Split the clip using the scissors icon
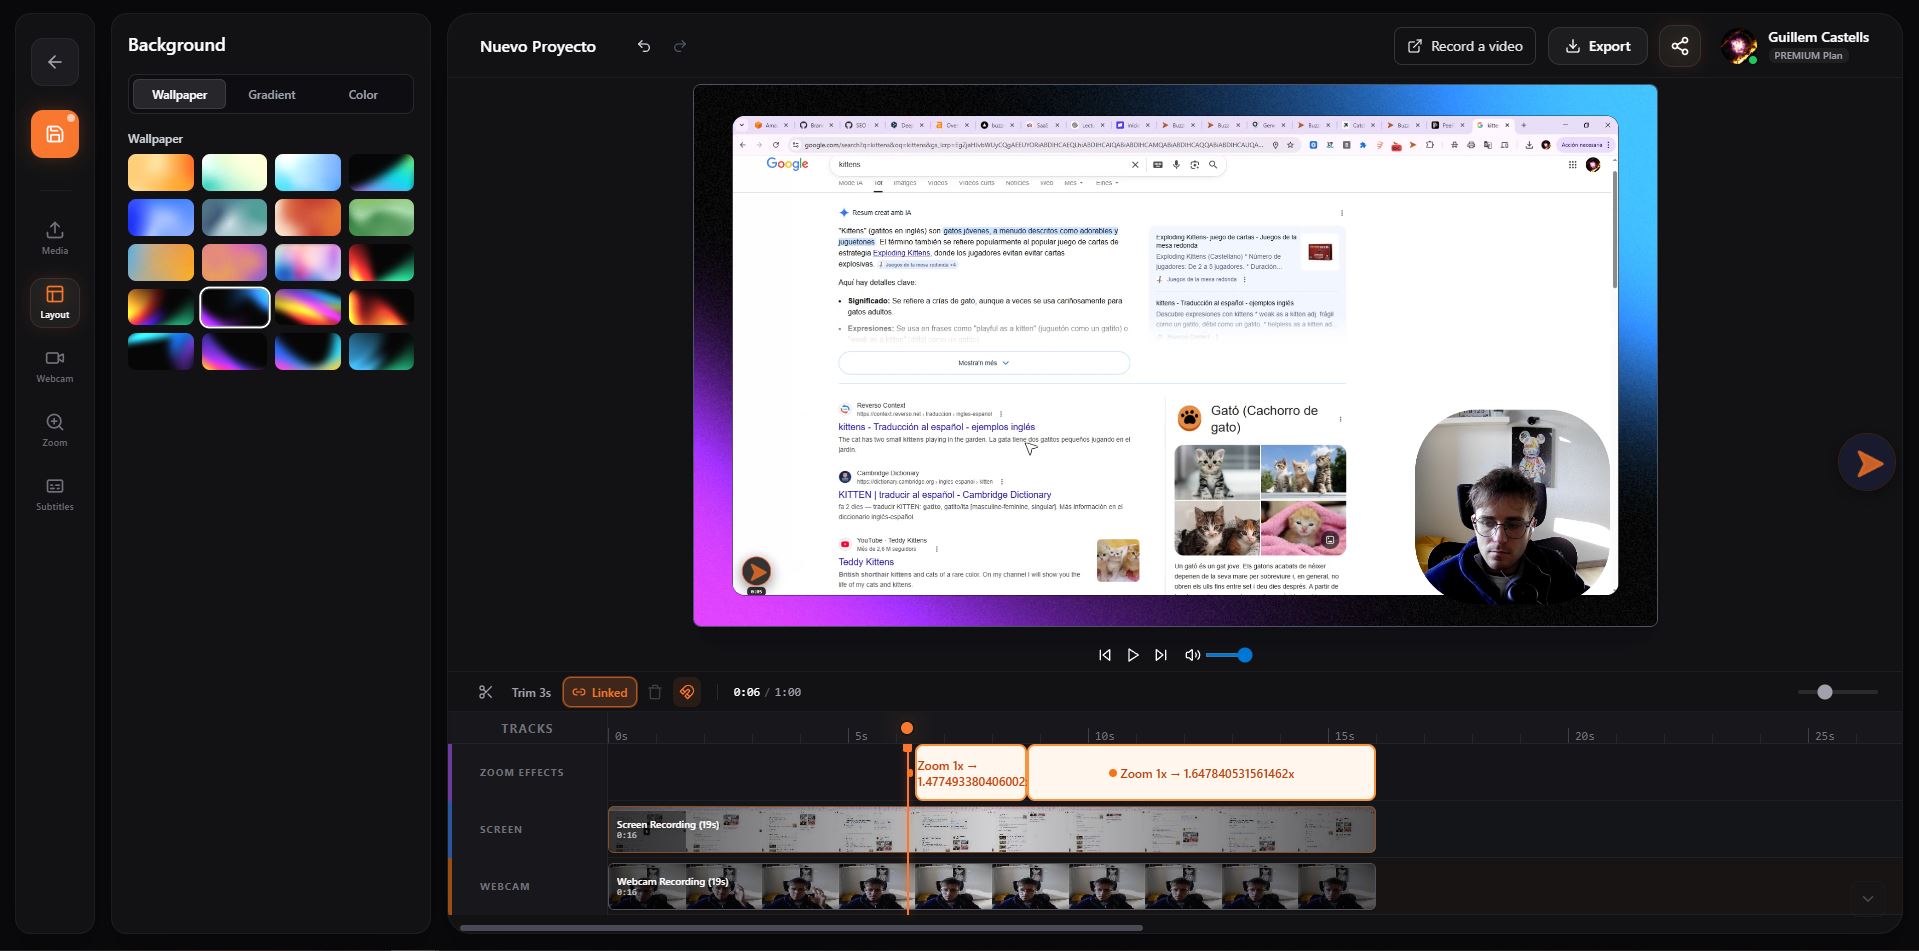The width and height of the screenshot is (1919, 951). tap(486, 691)
